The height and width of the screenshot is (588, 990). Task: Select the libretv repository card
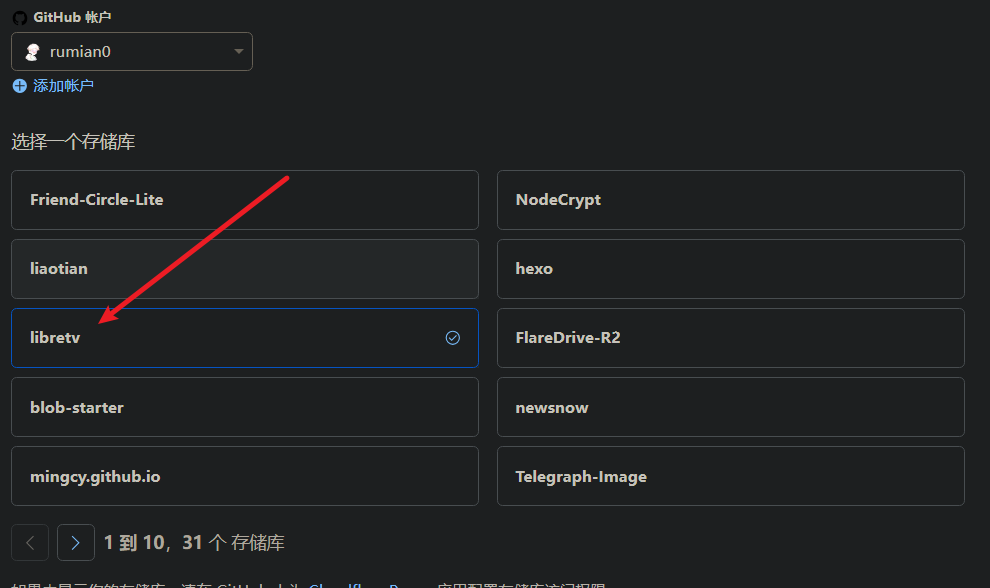(244, 338)
